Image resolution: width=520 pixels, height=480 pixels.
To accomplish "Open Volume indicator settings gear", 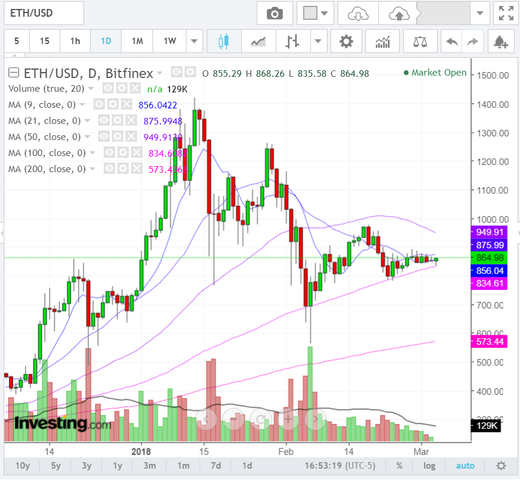I will tap(122, 88).
